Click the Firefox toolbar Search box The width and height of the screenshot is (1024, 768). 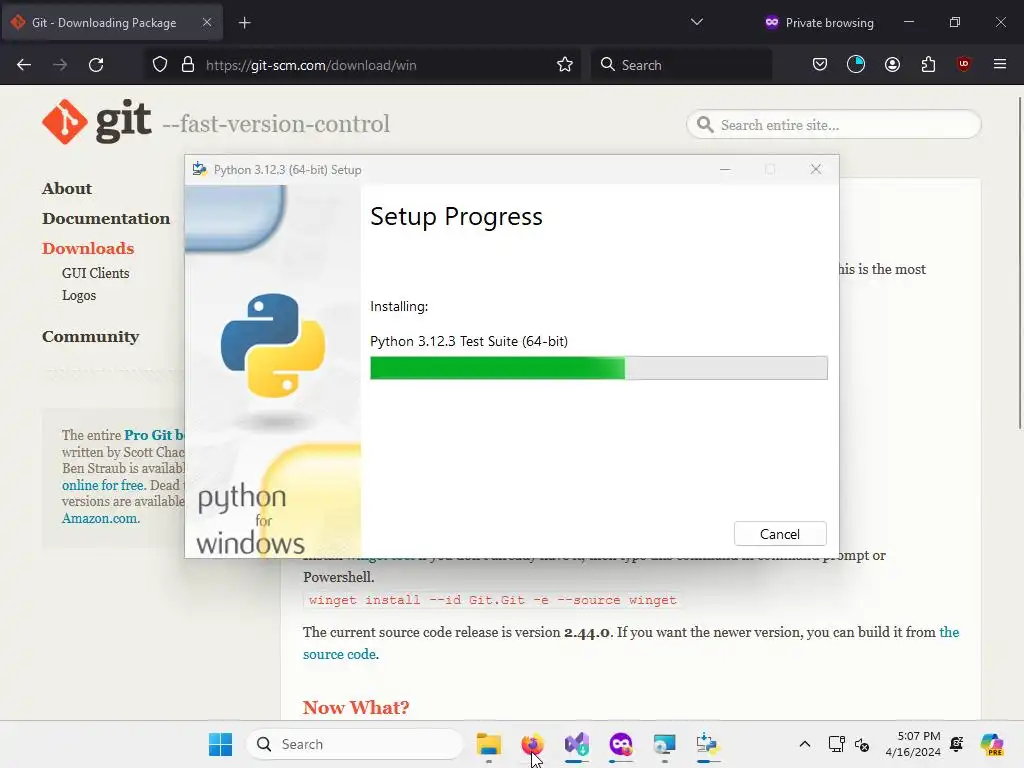click(681, 65)
